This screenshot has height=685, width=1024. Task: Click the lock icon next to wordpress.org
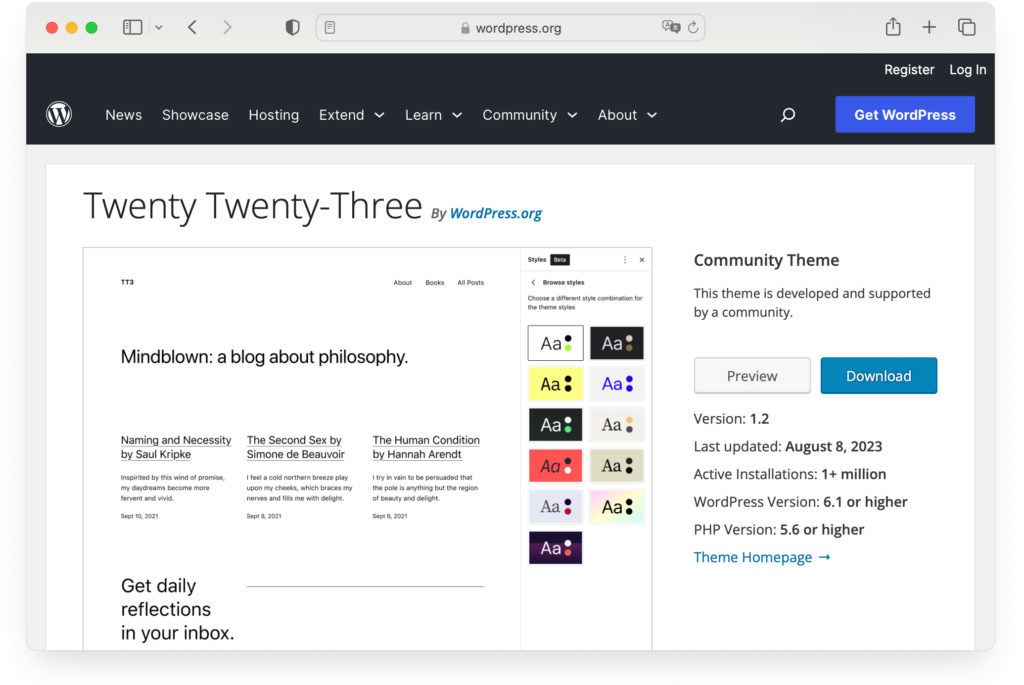[465, 28]
